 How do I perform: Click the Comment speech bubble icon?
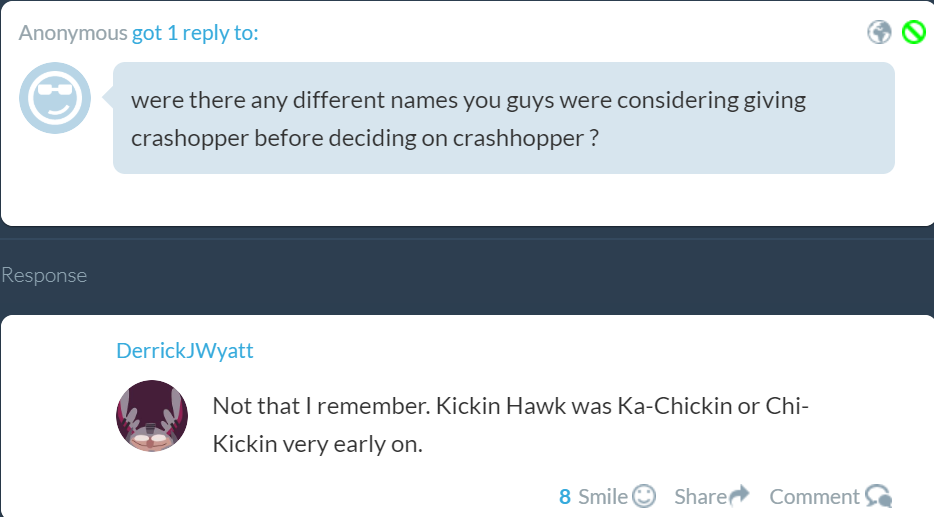(878, 496)
